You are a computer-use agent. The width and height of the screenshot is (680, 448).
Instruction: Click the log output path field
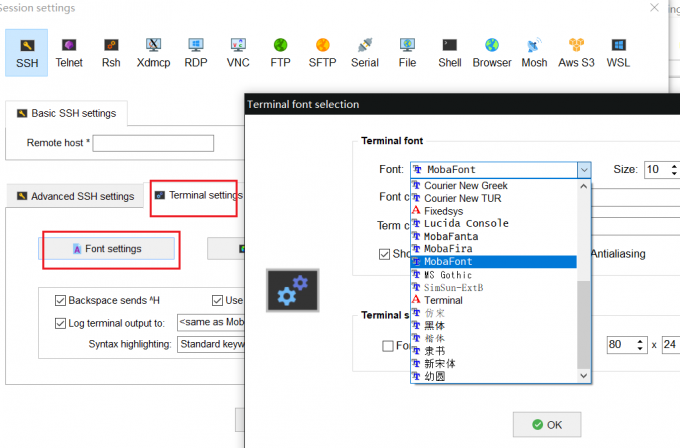[211, 322]
